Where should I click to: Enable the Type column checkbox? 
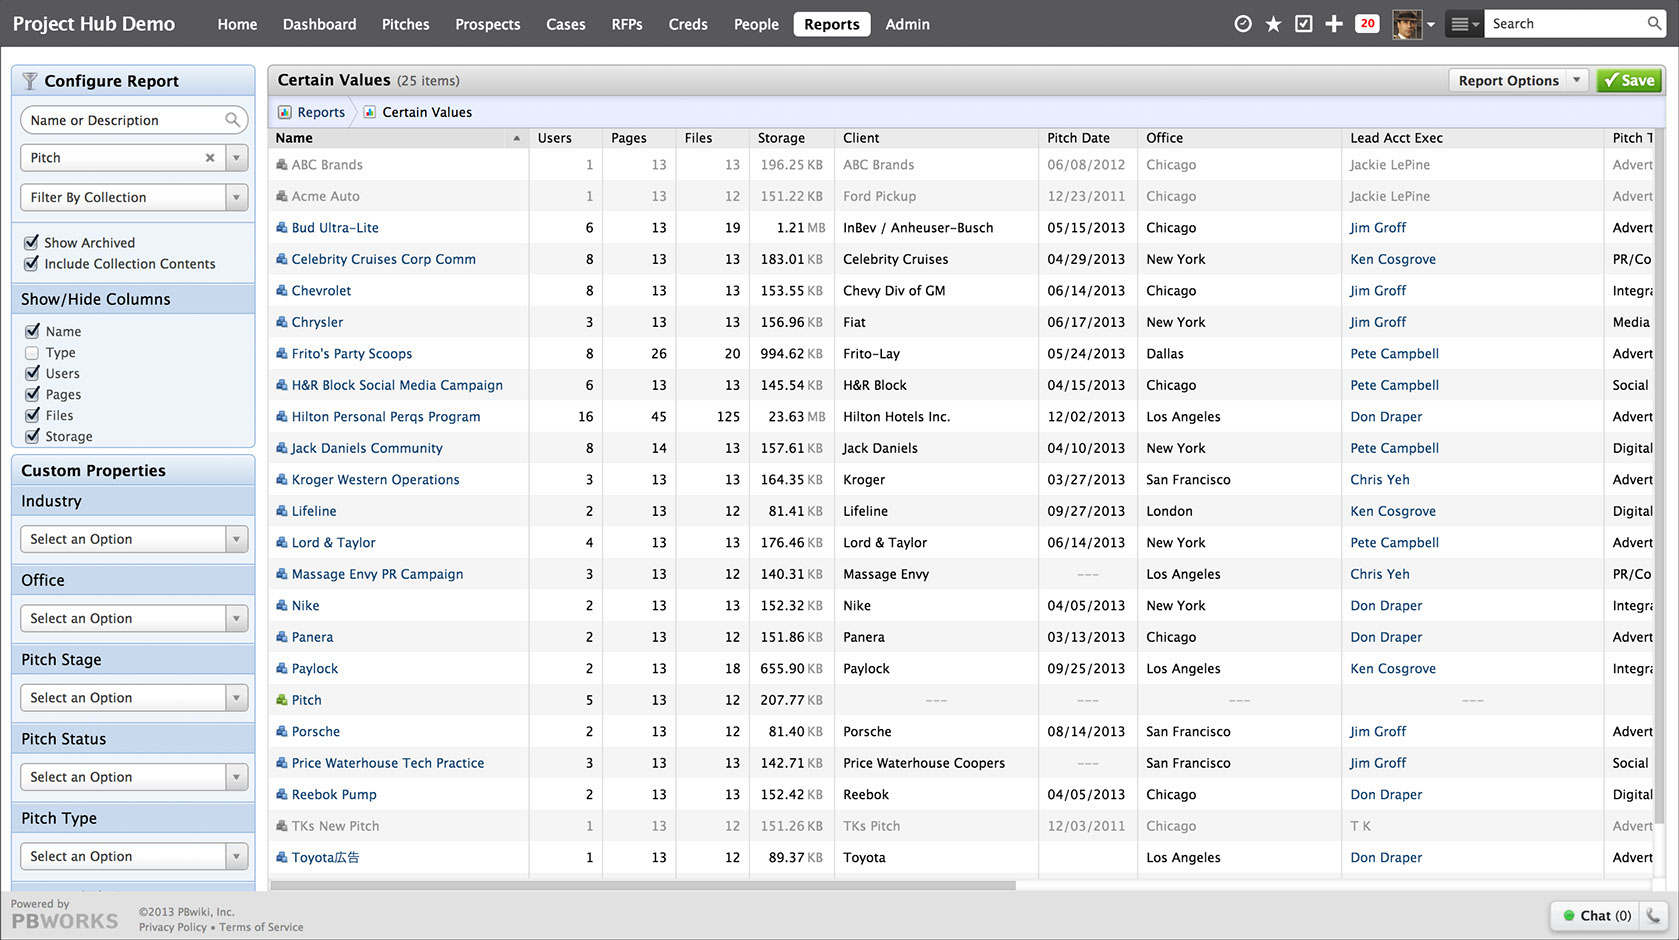click(x=32, y=352)
